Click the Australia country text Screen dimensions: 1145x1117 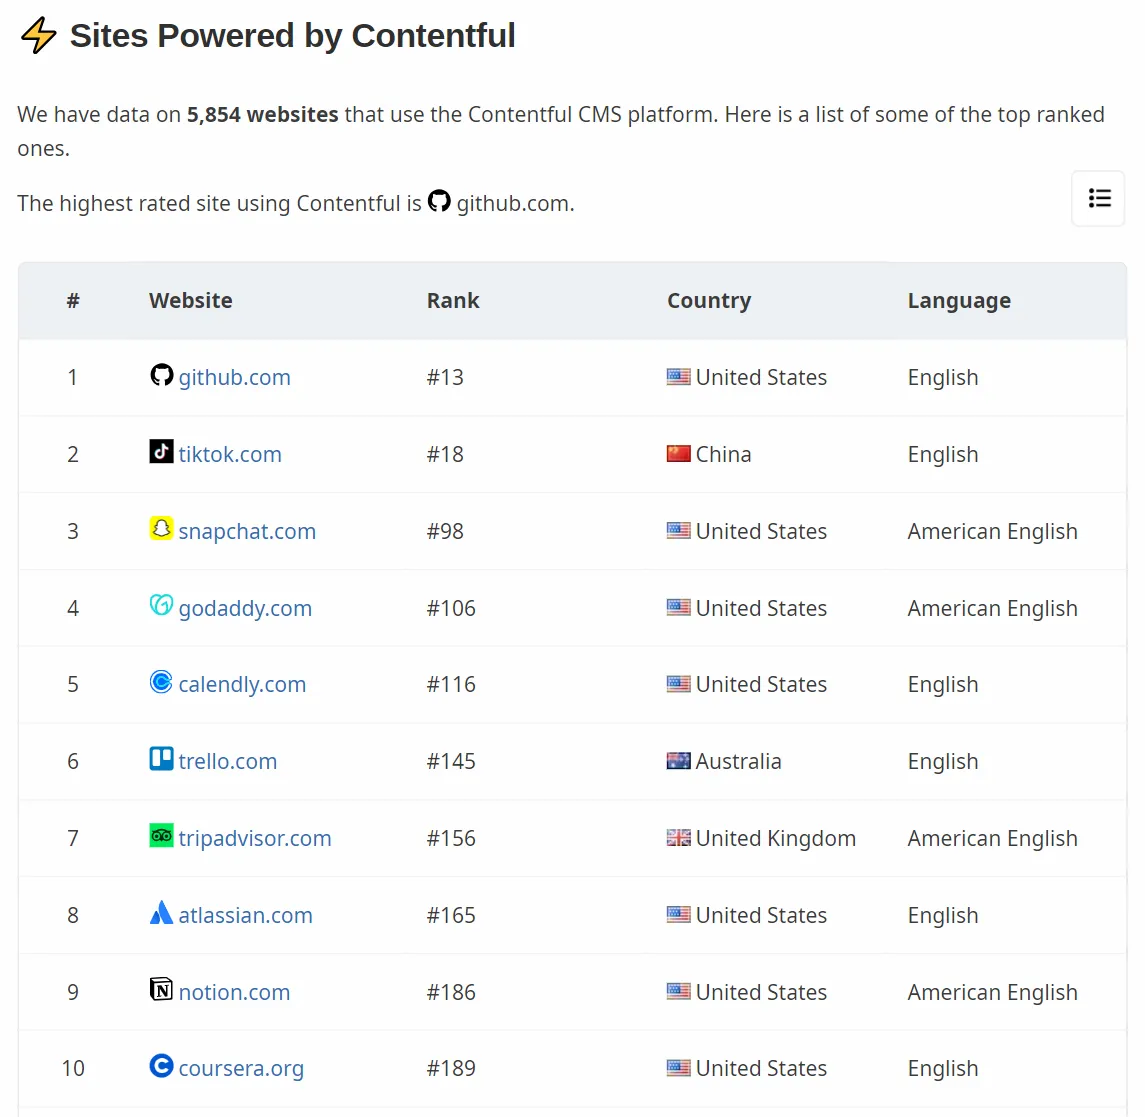(x=738, y=761)
